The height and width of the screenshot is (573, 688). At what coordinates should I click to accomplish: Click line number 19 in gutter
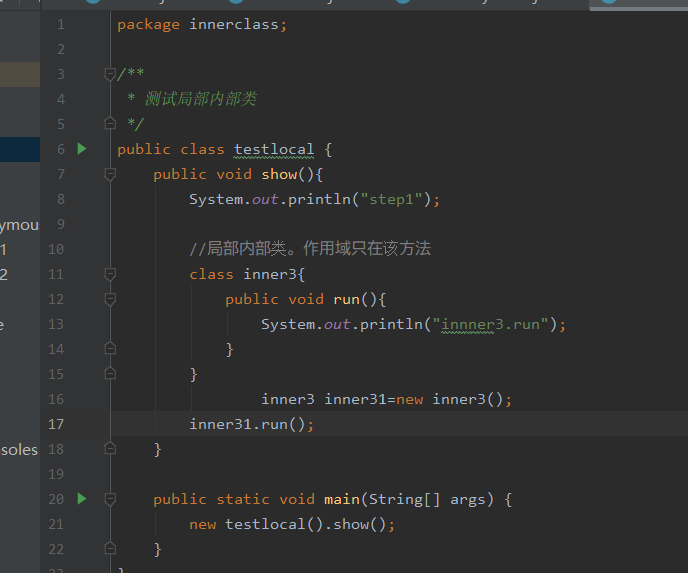[x=56, y=474]
